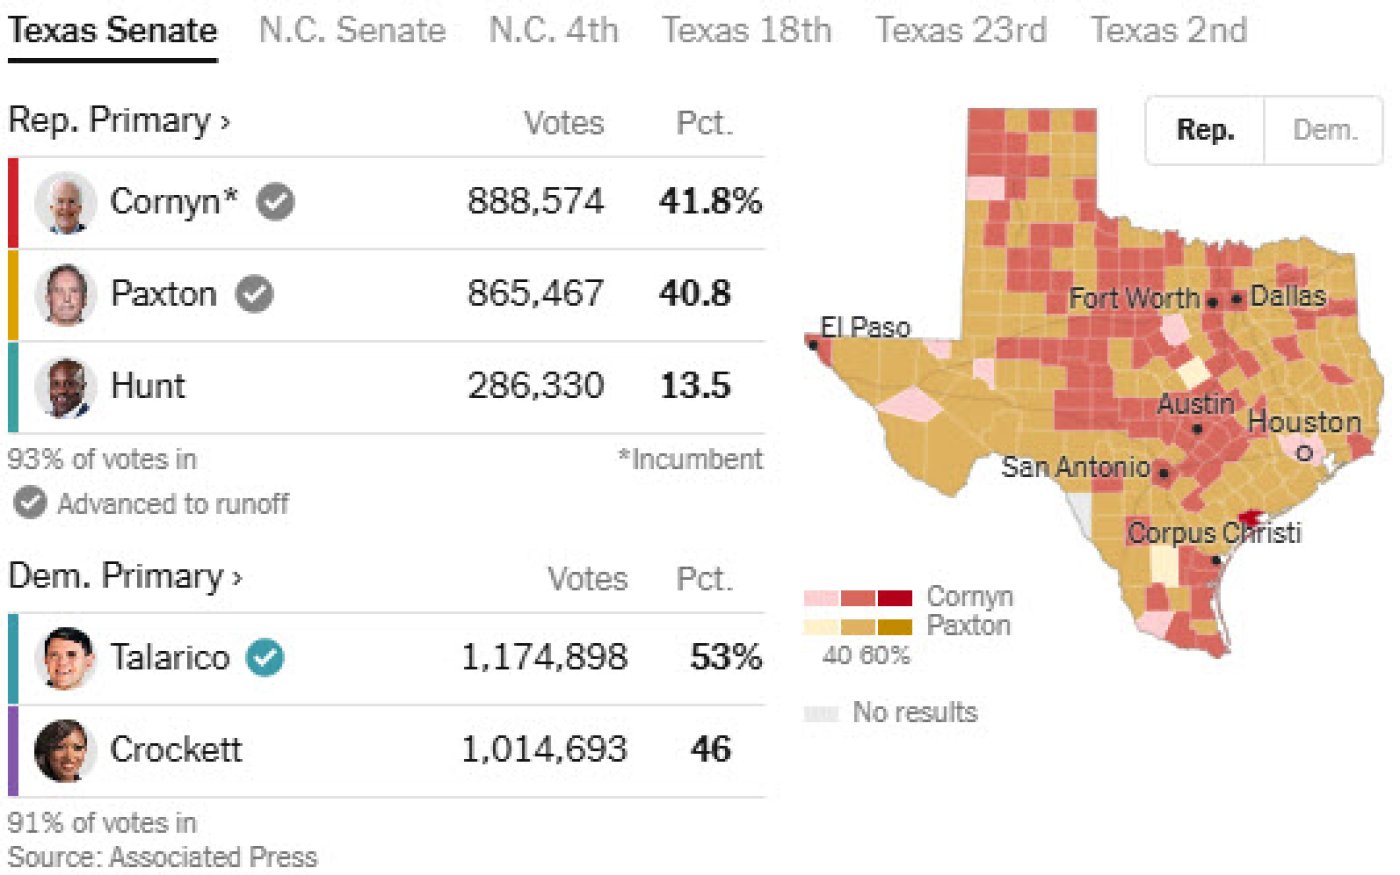The image size is (1400, 875).
Task: Switch the map to Rep. results
Action: [x=1205, y=130]
